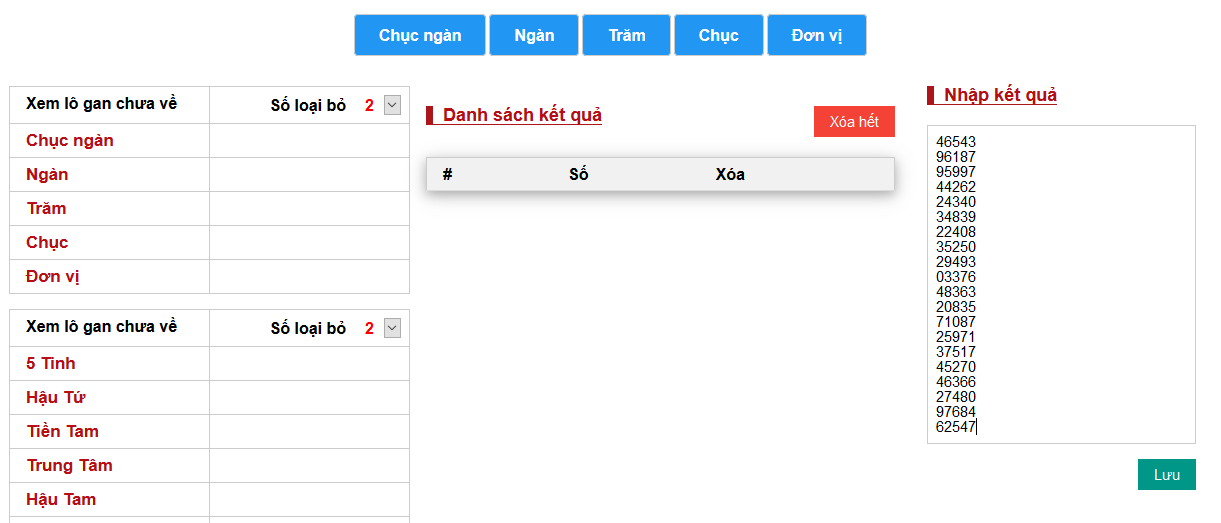Open Số loại bỏ dropdown above 5 Tinh row
1221x523 pixels.
pyautogui.click(x=392, y=328)
